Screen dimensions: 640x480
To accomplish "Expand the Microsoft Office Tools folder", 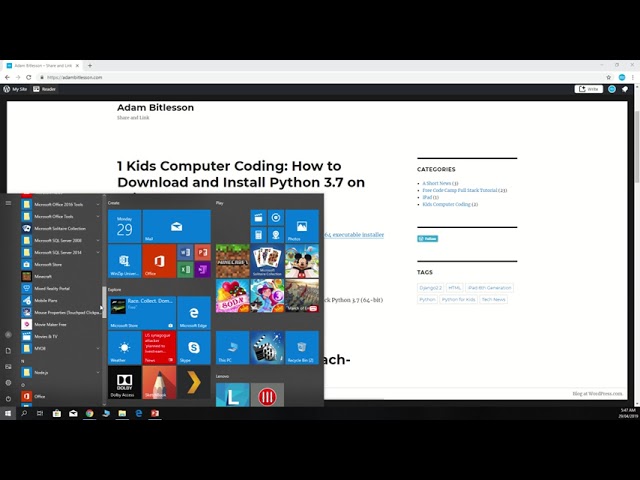I will pos(60,216).
